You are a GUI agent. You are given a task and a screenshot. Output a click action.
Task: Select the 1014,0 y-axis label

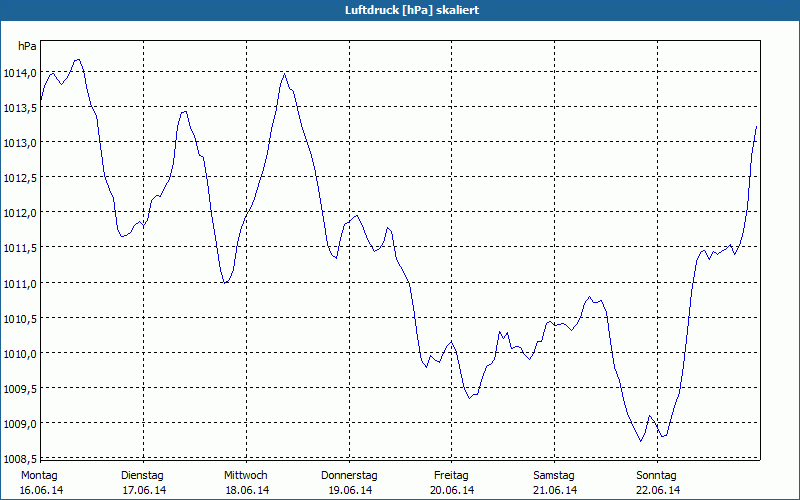(20, 73)
